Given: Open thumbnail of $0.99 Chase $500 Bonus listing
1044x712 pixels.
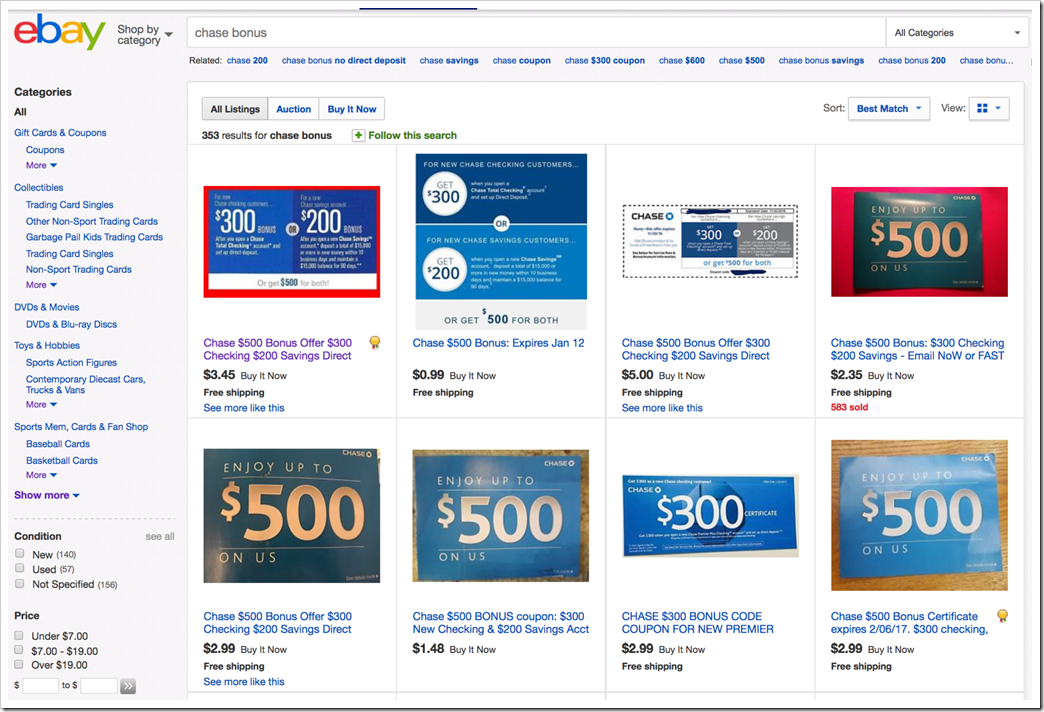Looking at the screenshot, I should click(501, 242).
